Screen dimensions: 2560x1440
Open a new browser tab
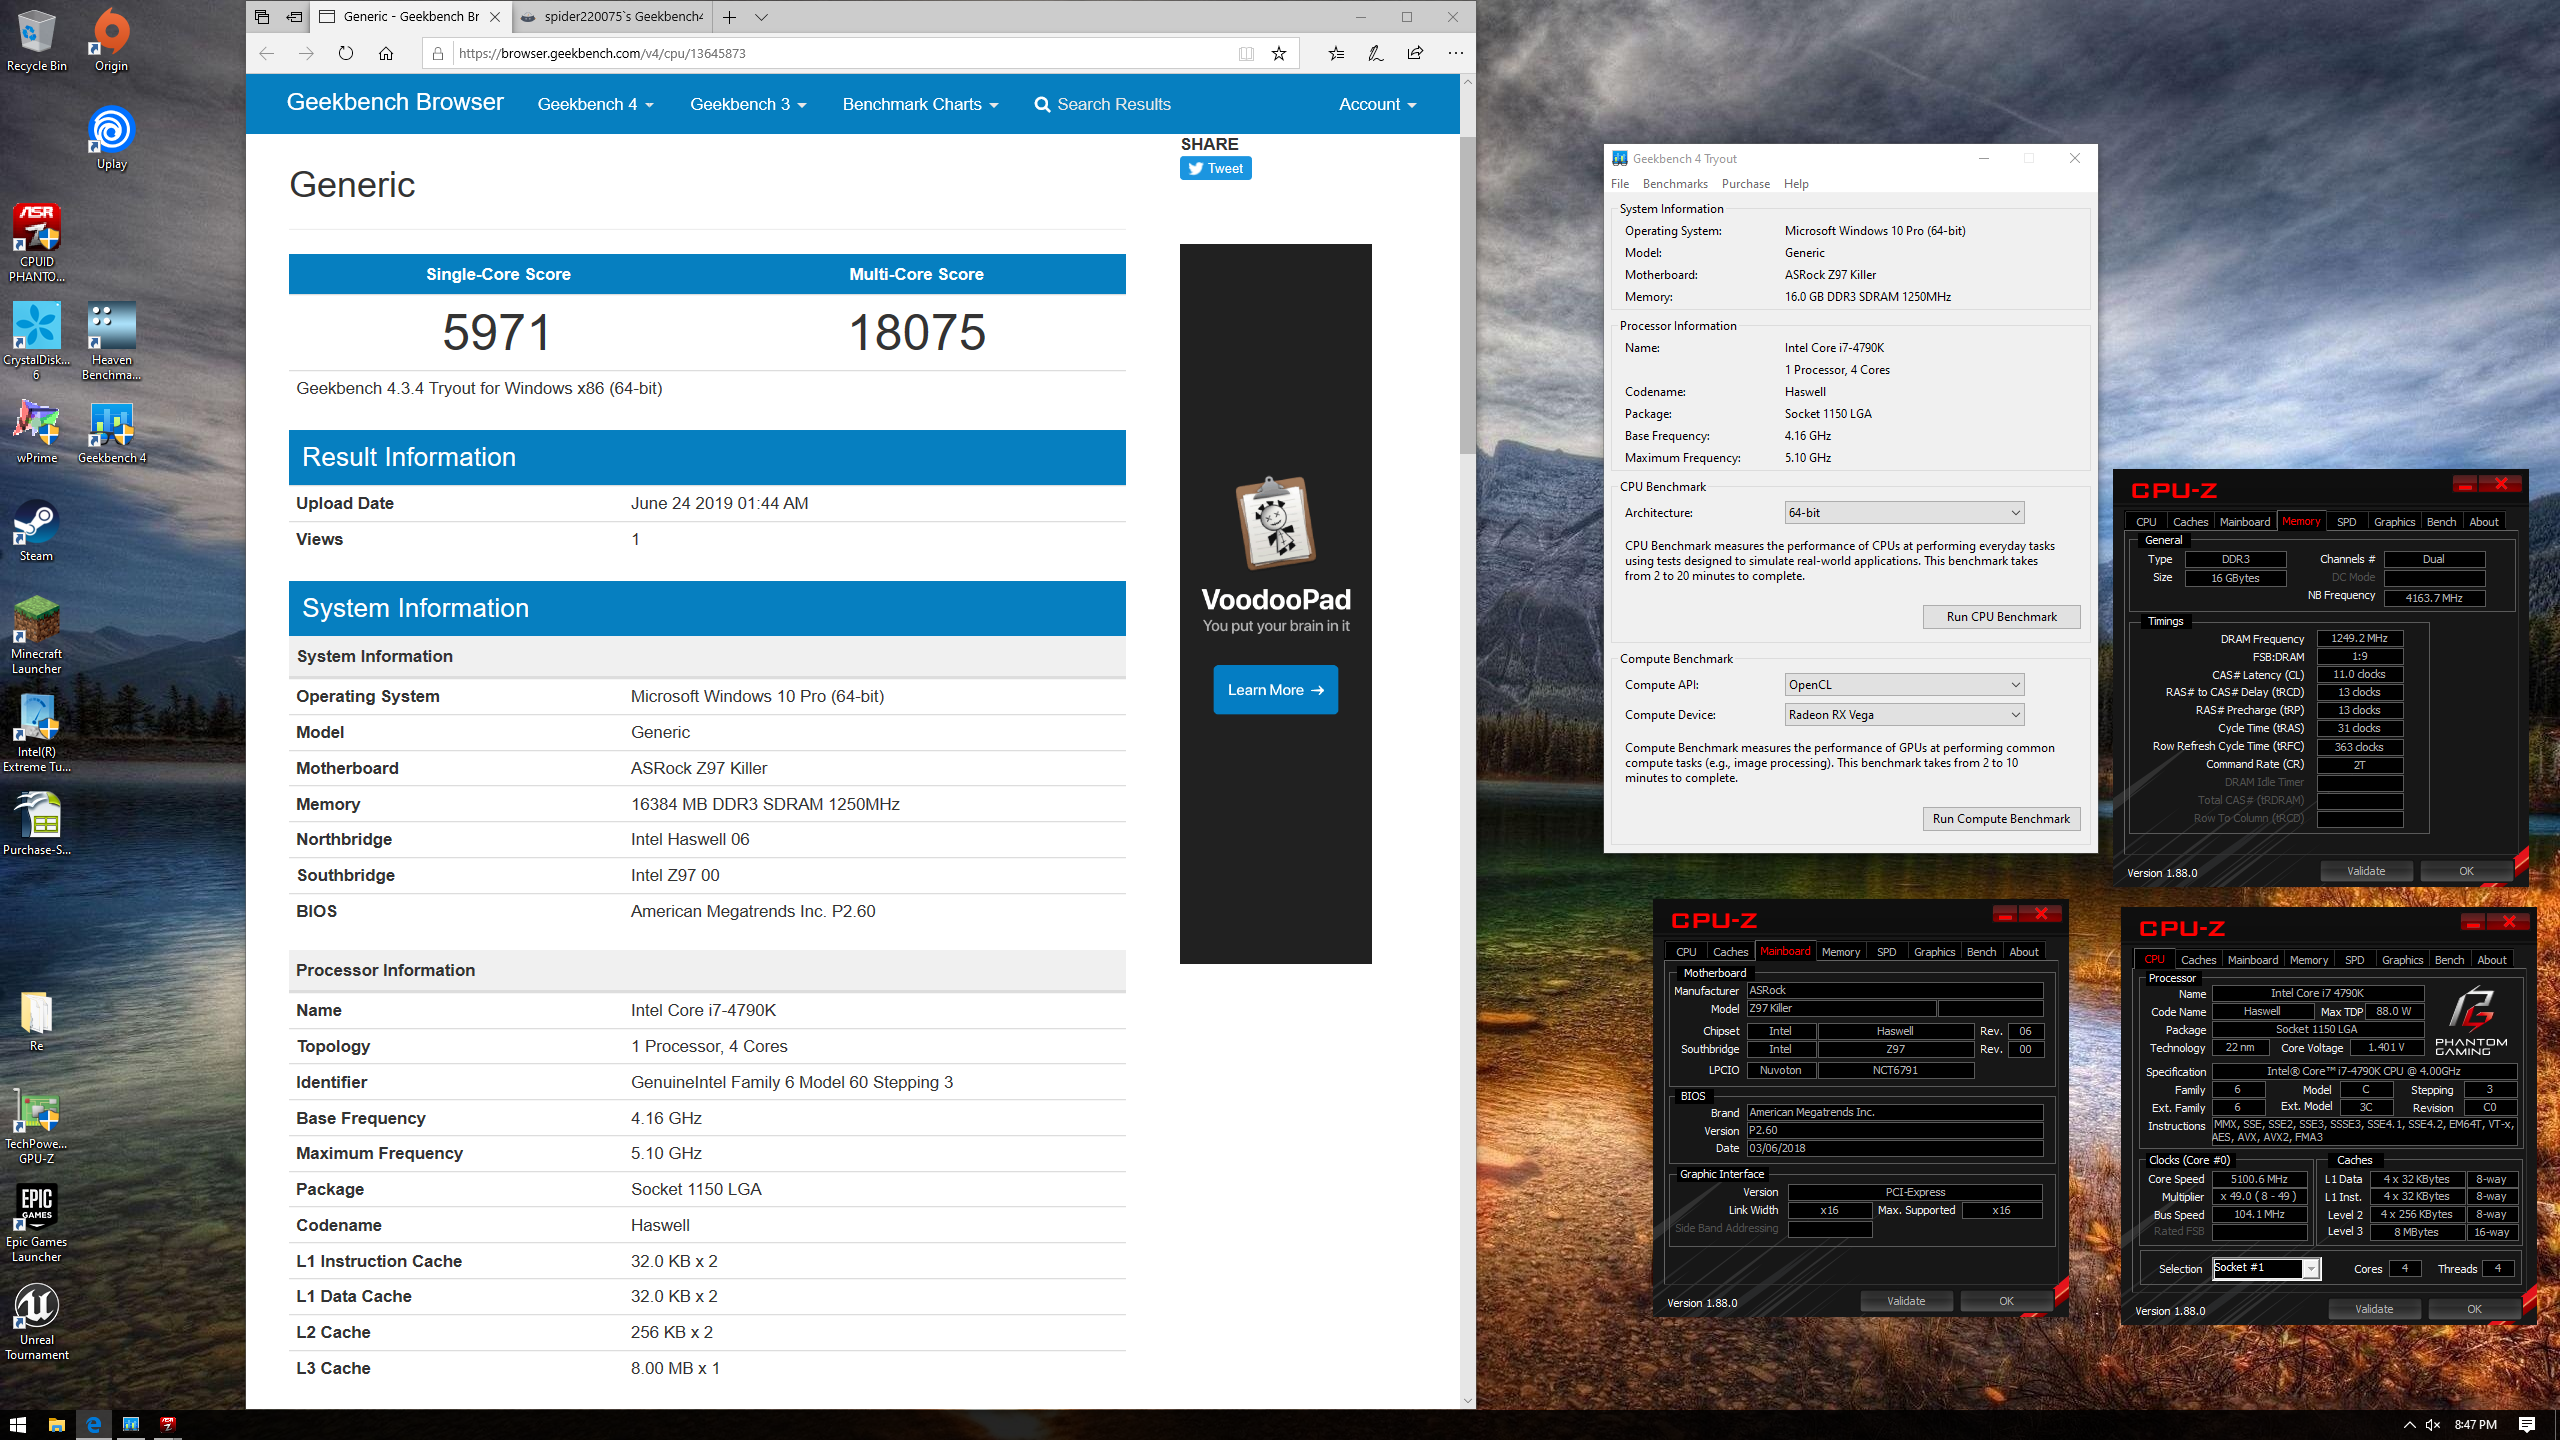click(x=730, y=17)
